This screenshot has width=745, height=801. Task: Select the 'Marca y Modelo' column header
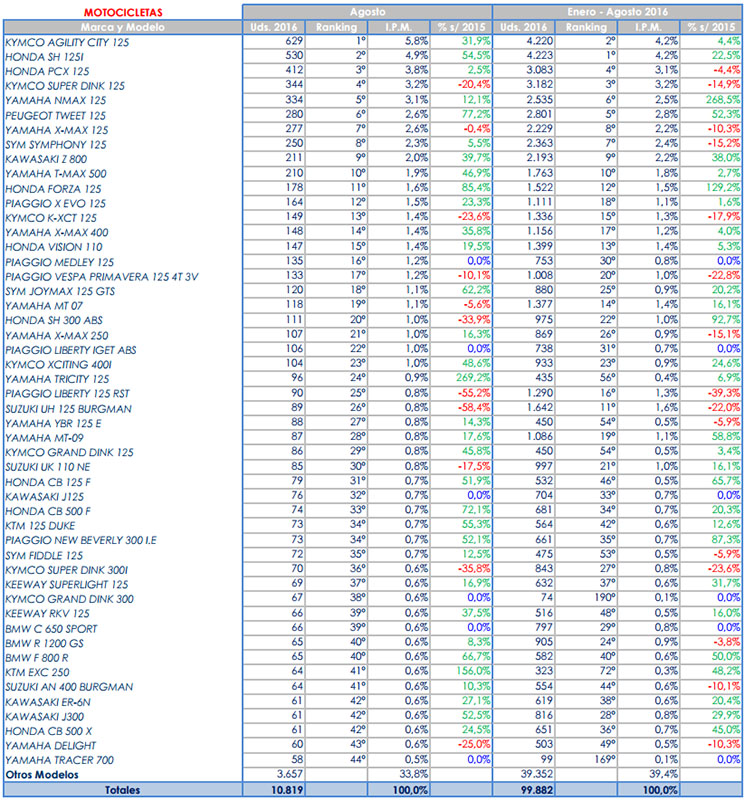click(123, 27)
